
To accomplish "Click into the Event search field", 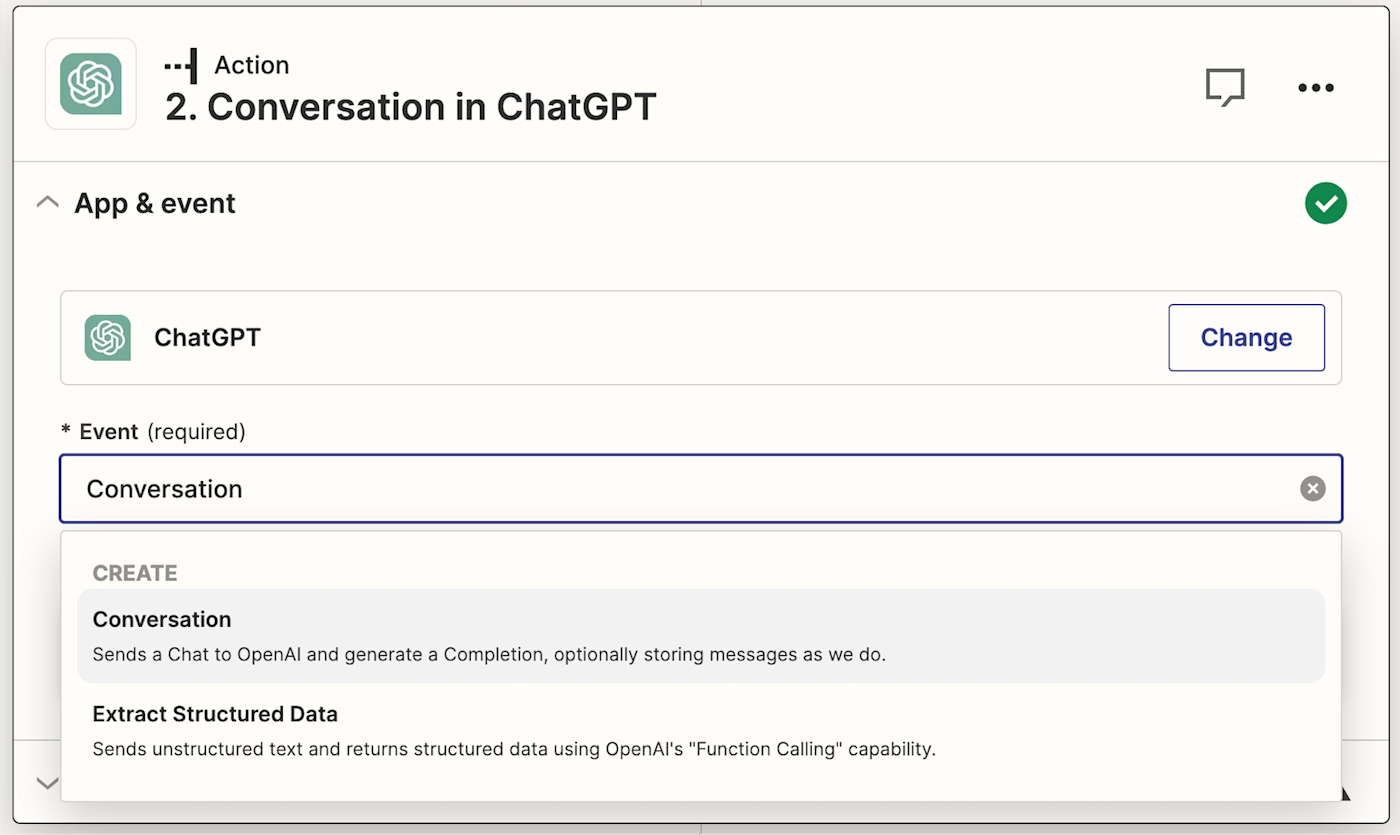I will tap(700, 489).
